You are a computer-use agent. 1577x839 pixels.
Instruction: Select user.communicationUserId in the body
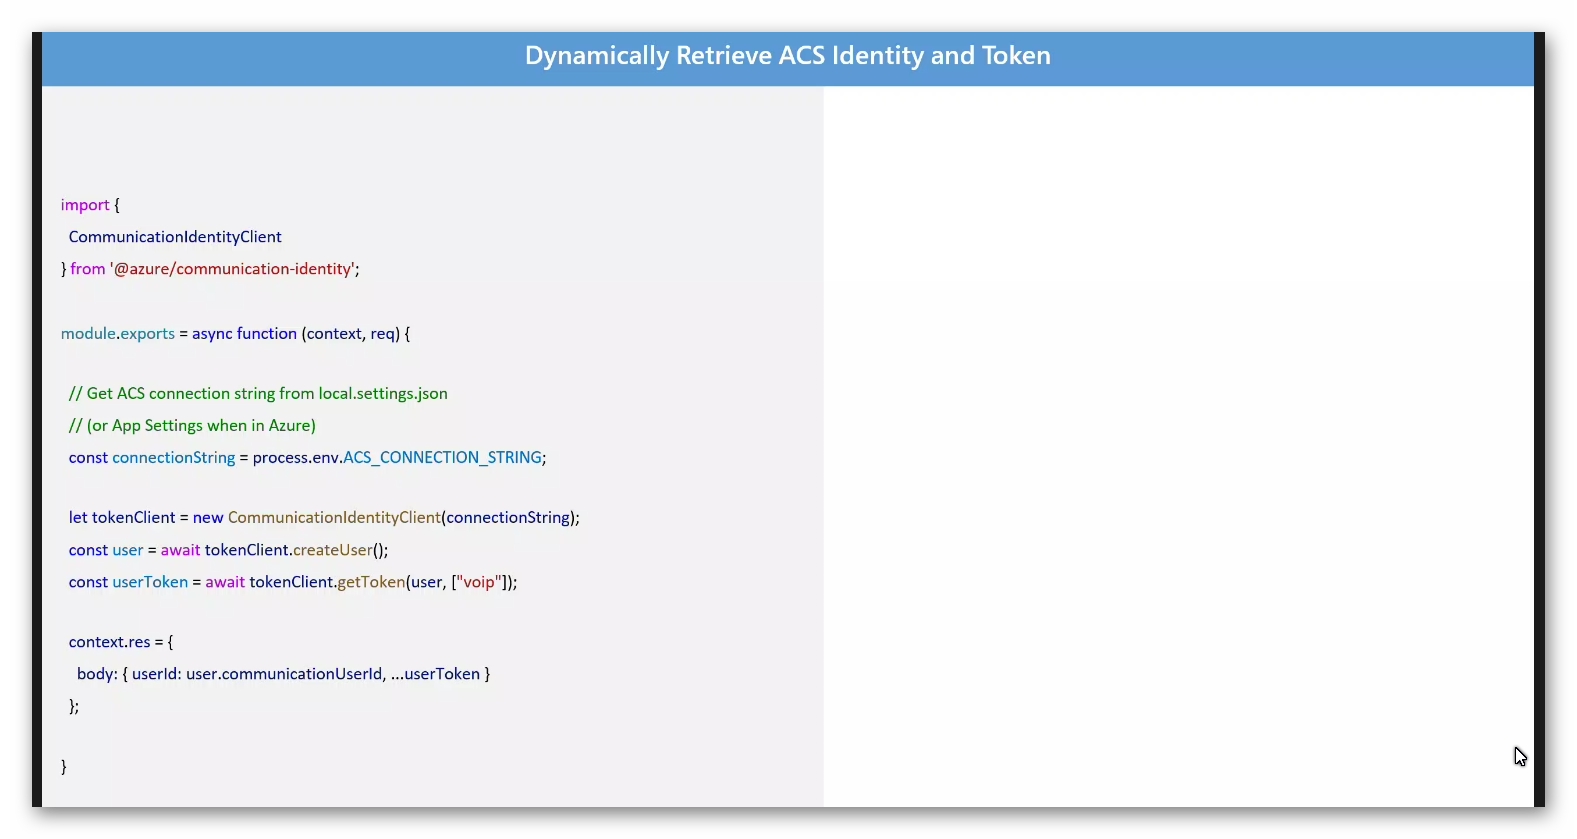tap(284, 674)
